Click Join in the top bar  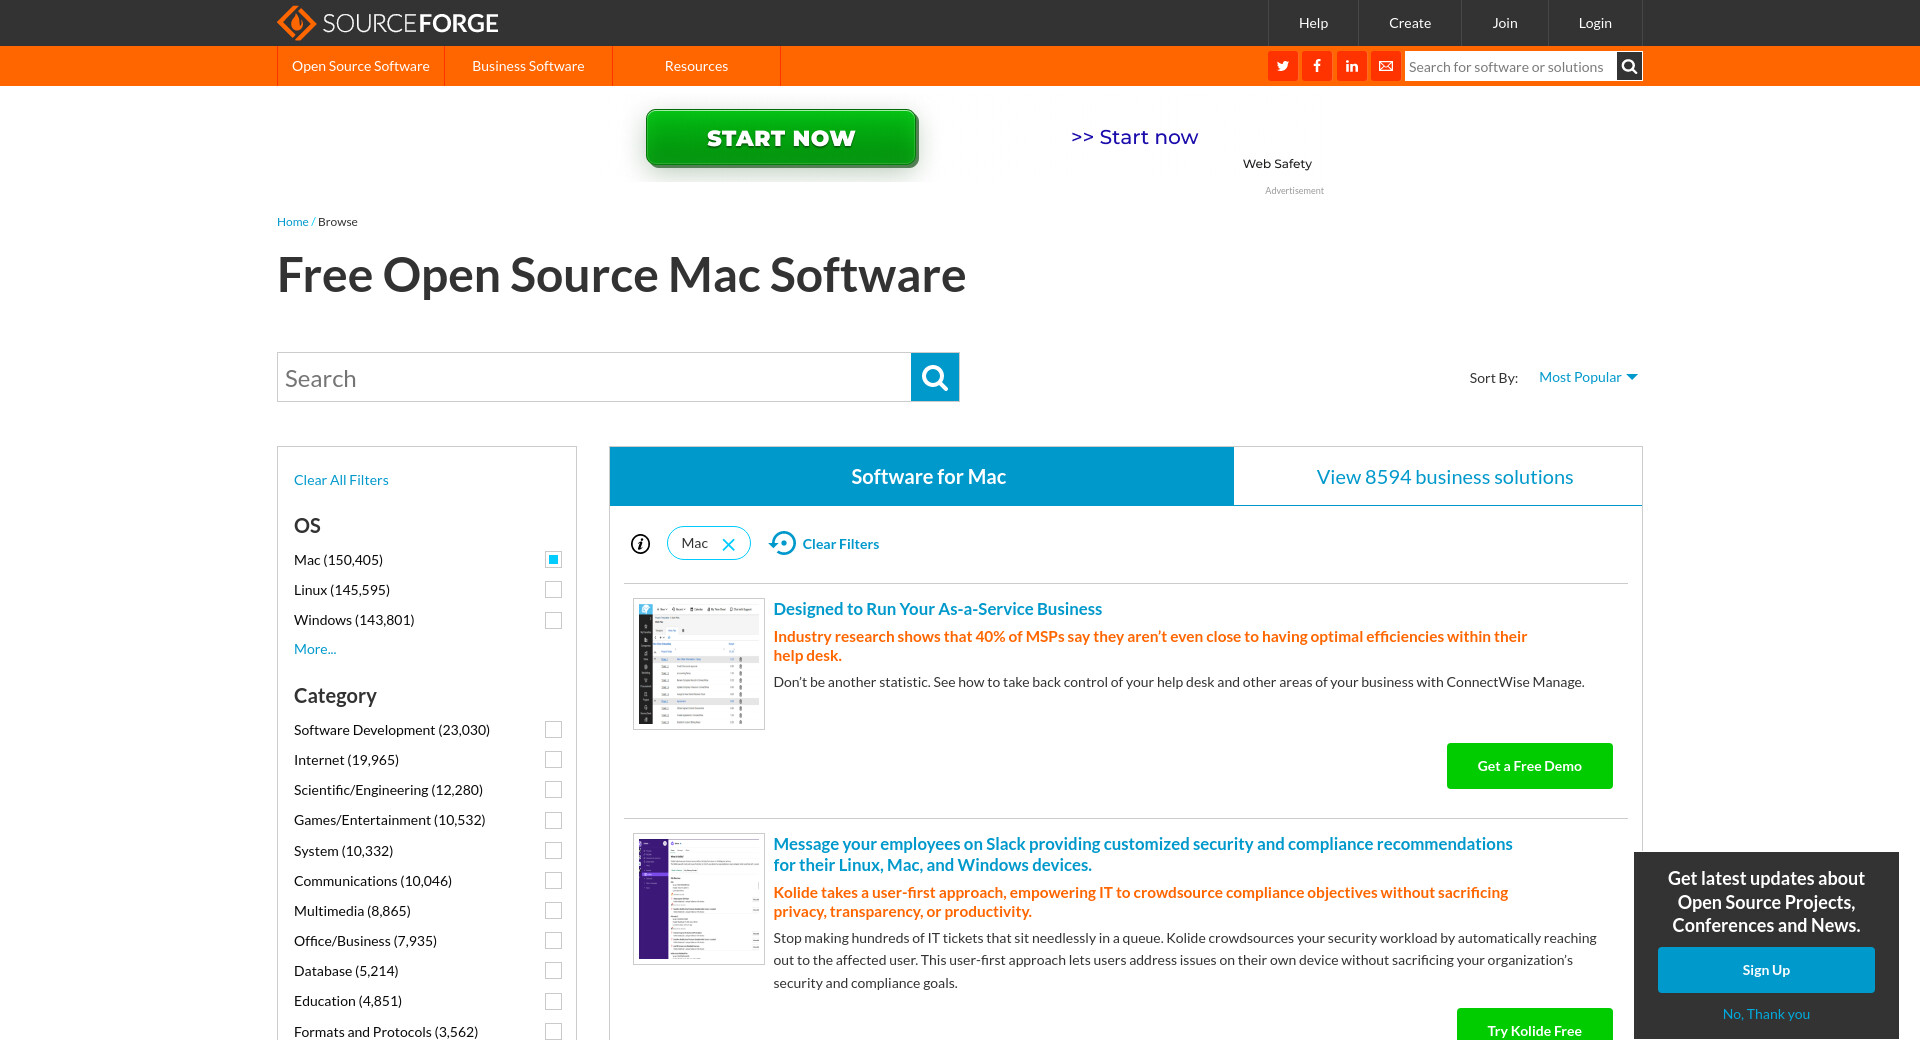click(1505, 23)
